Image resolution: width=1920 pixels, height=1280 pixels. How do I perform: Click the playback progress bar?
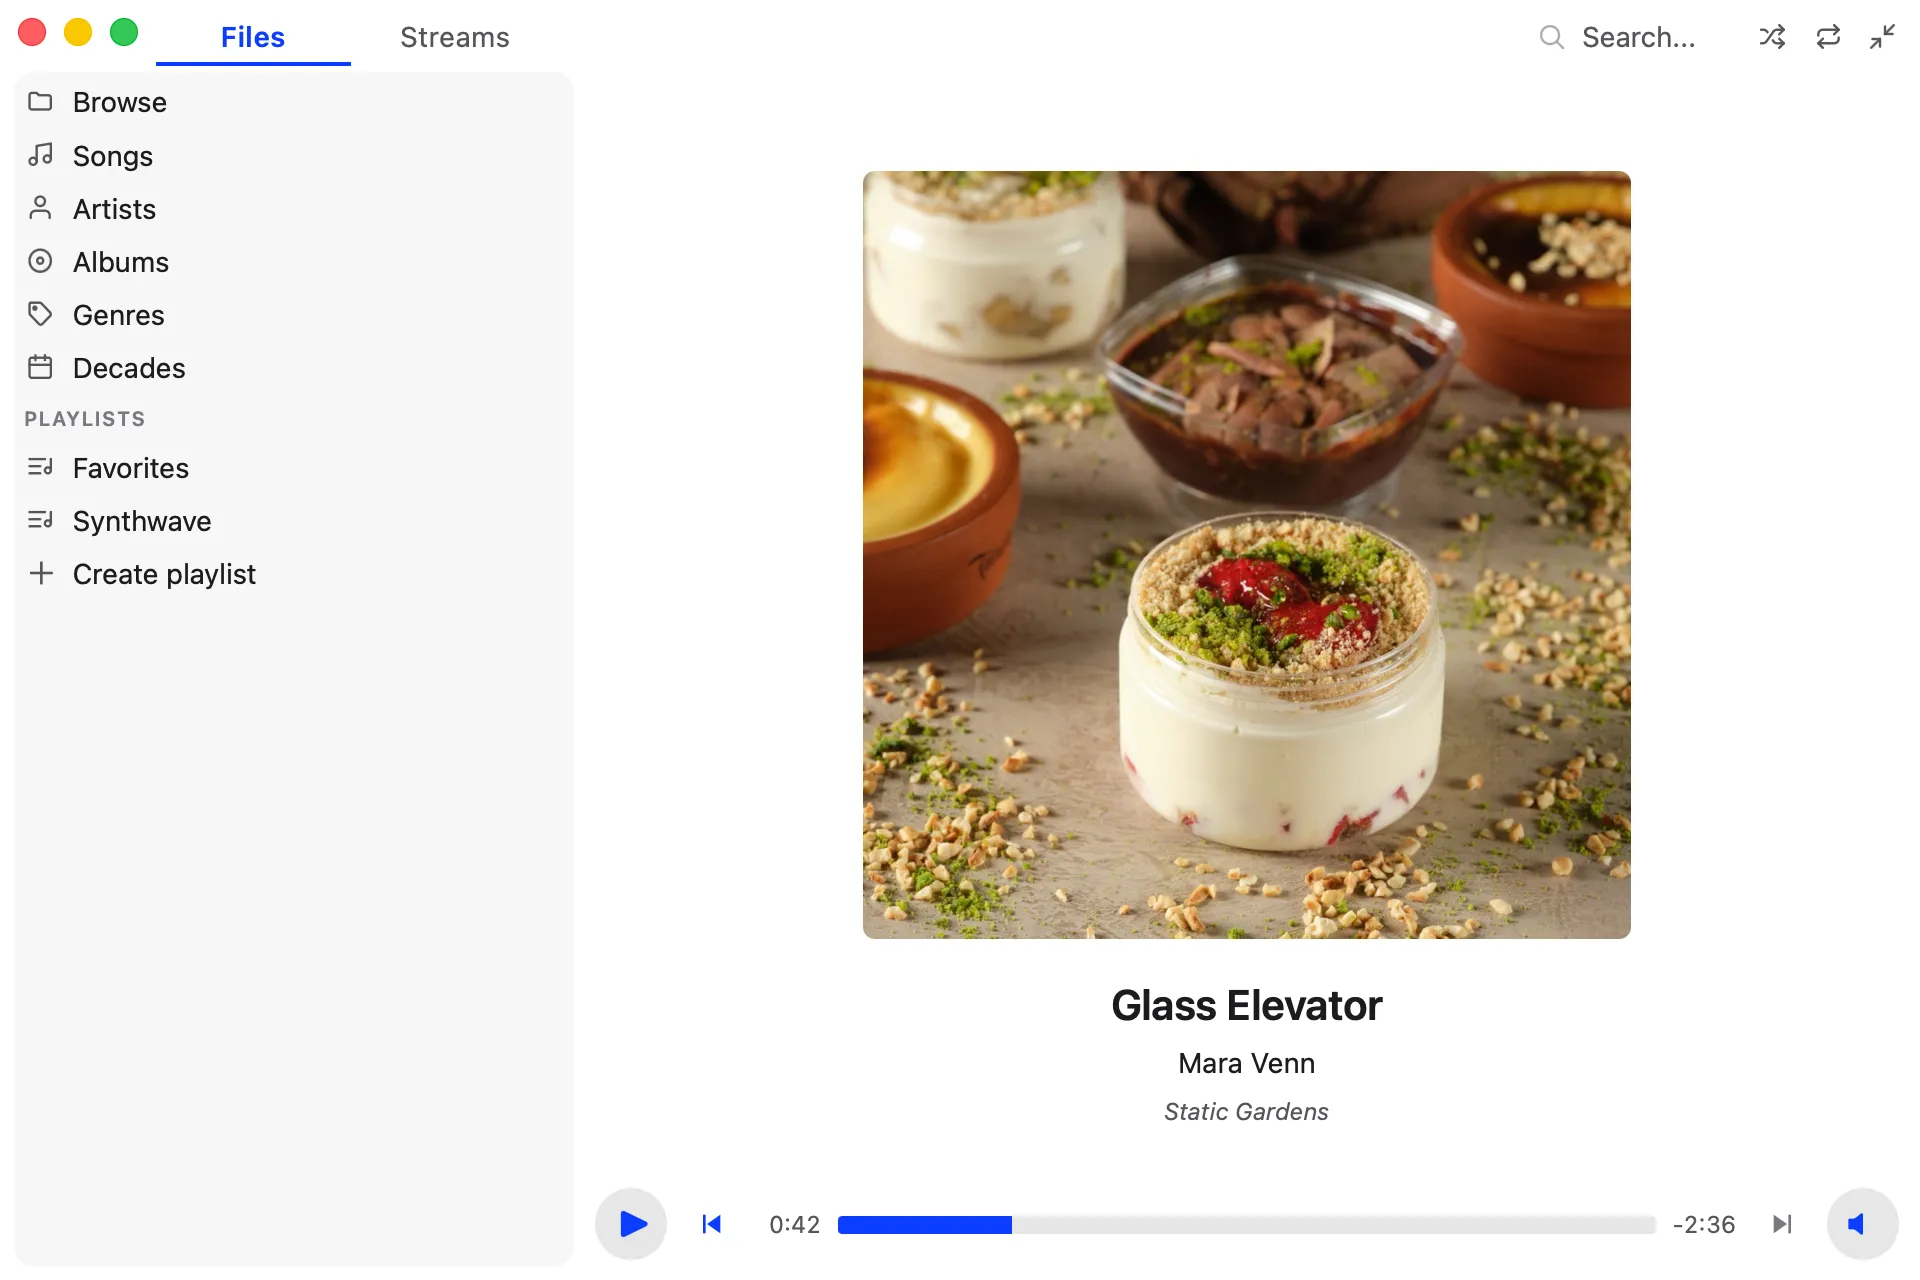coord(1246,1224)
